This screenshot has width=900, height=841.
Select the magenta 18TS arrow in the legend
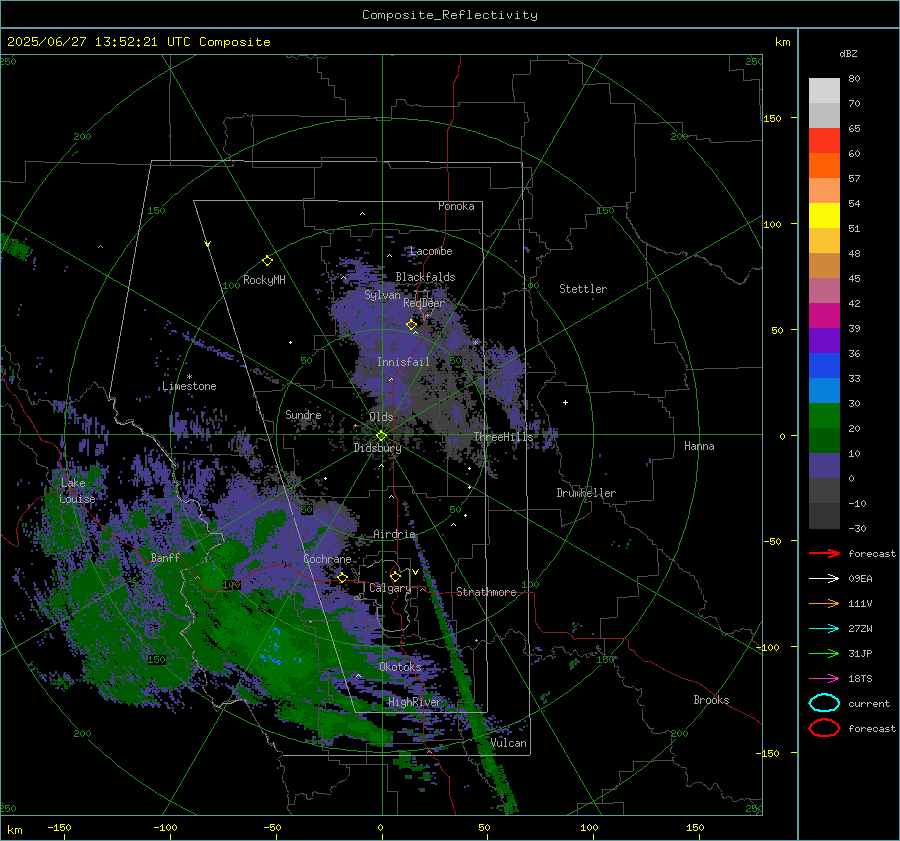(824, 679)
